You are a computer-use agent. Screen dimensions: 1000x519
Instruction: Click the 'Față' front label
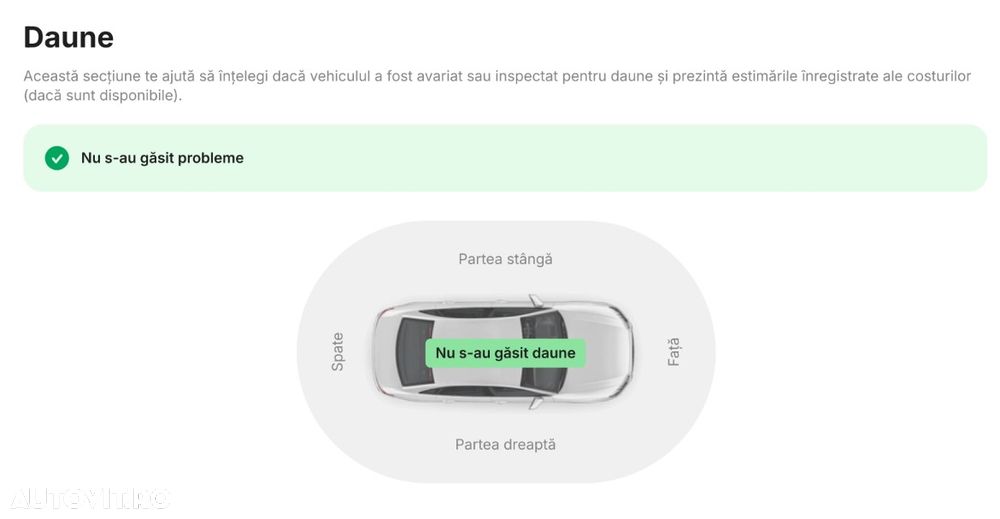(673, 352)
